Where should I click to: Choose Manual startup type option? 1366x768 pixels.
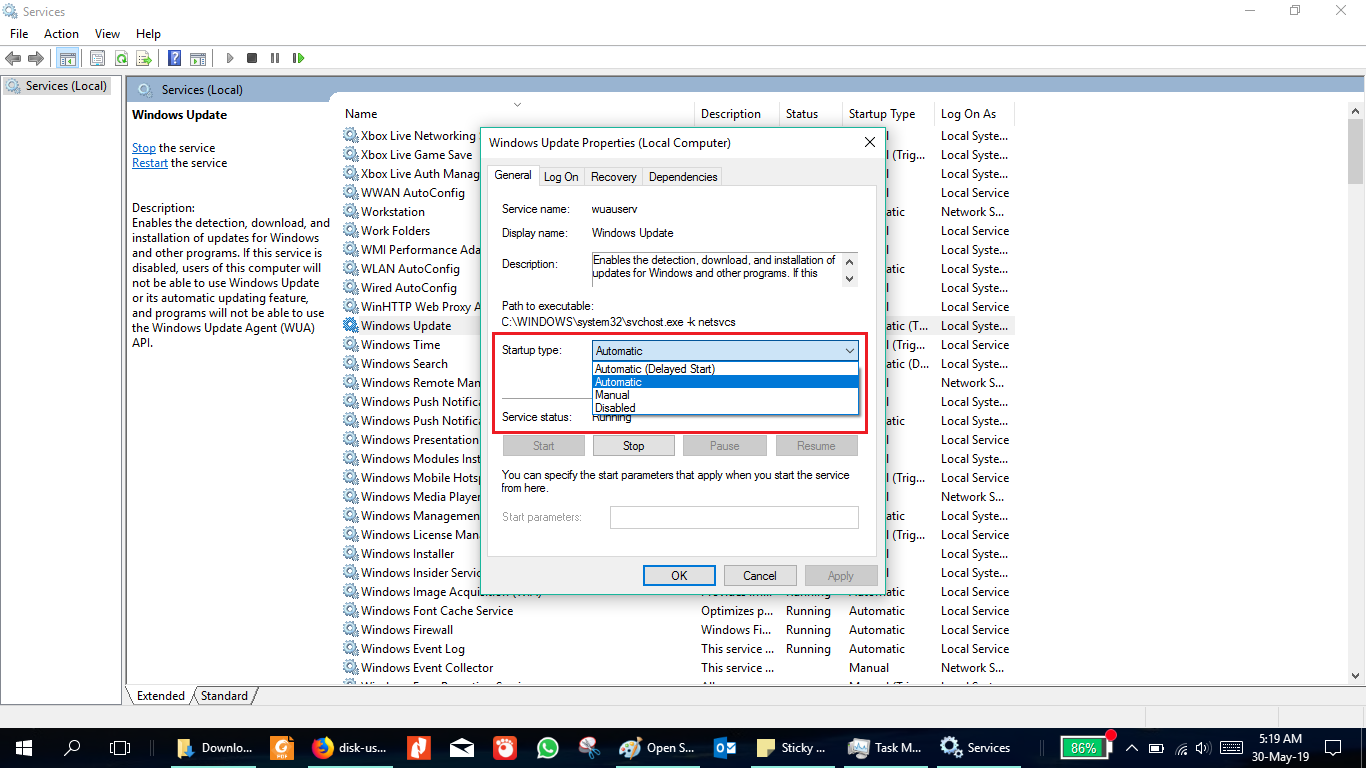pos(725,395)
